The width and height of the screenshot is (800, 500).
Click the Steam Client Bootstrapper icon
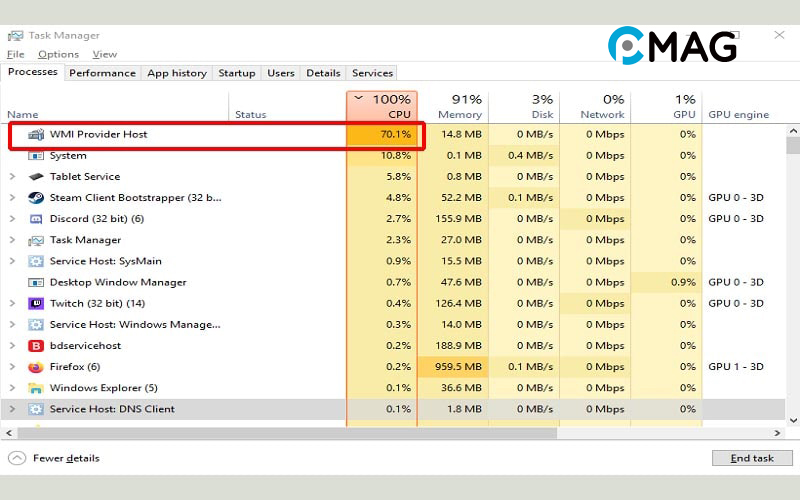pos(36,197)
